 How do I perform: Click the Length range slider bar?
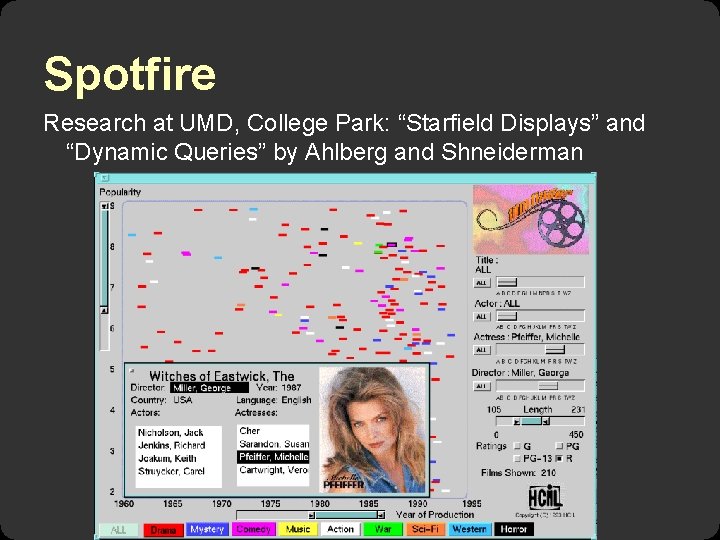[x=532, y=422]
